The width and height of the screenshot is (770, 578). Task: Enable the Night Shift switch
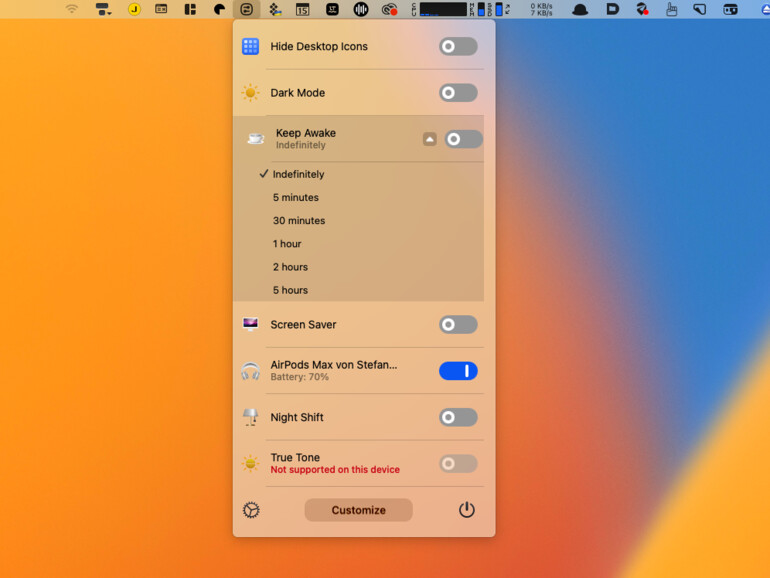(458, 417)
